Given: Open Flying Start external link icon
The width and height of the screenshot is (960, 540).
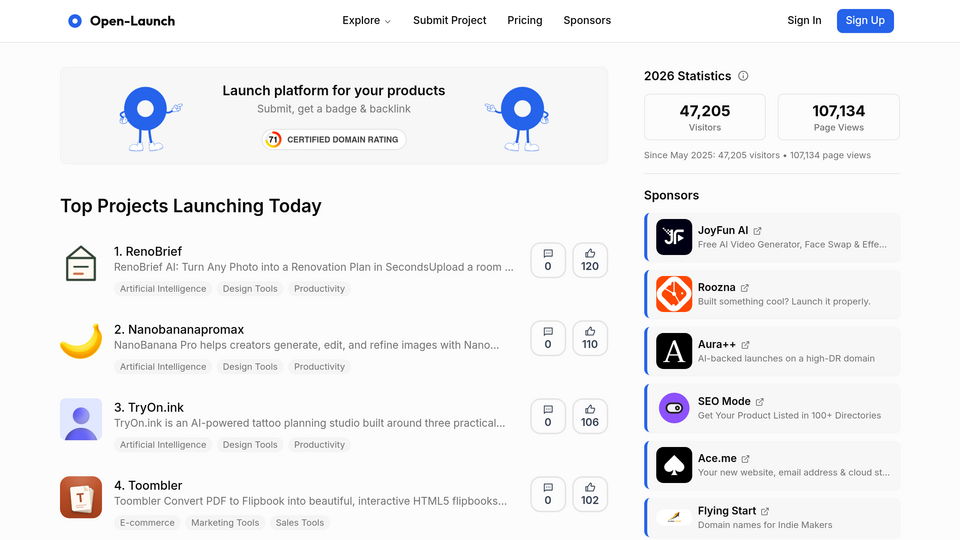Looking at the screenshot, I should [x=765, y=511].
